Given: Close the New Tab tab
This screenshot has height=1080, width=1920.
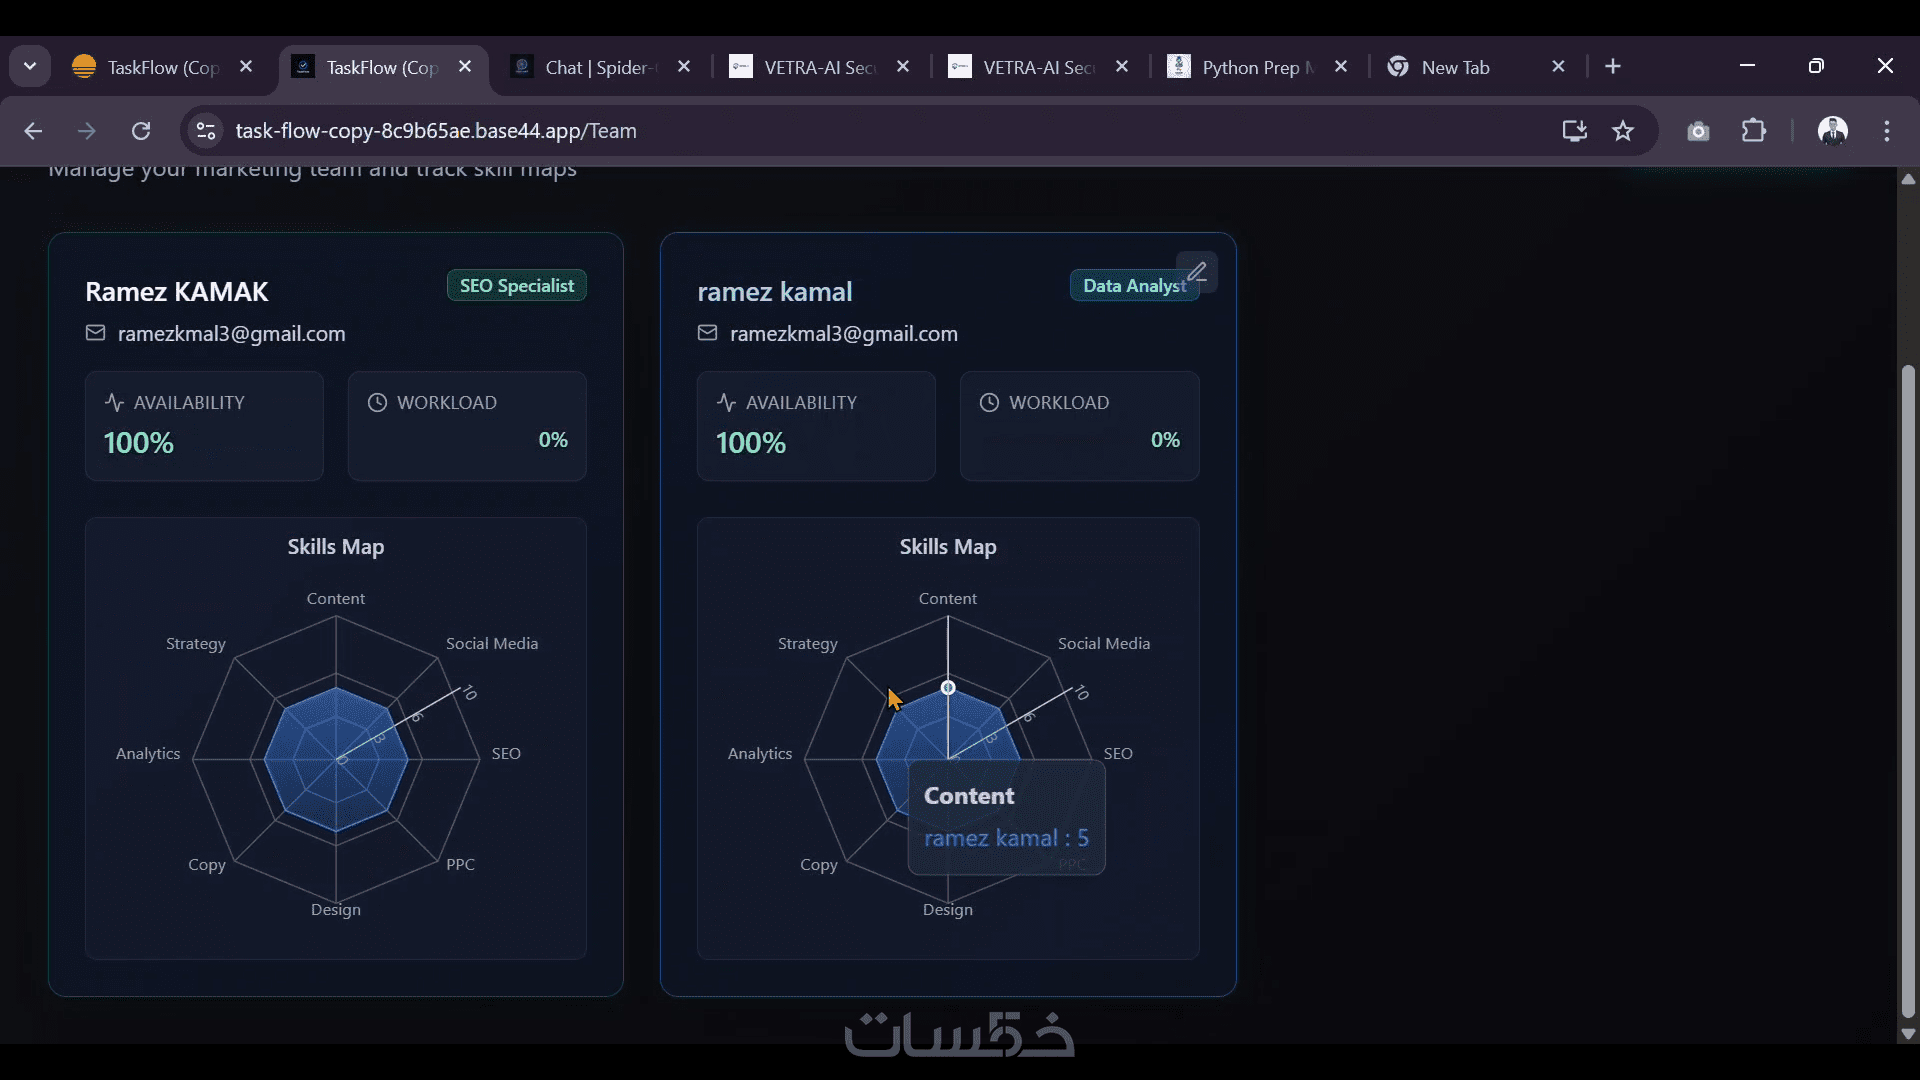Looking at the screenshot, I should click(1558, 67).
